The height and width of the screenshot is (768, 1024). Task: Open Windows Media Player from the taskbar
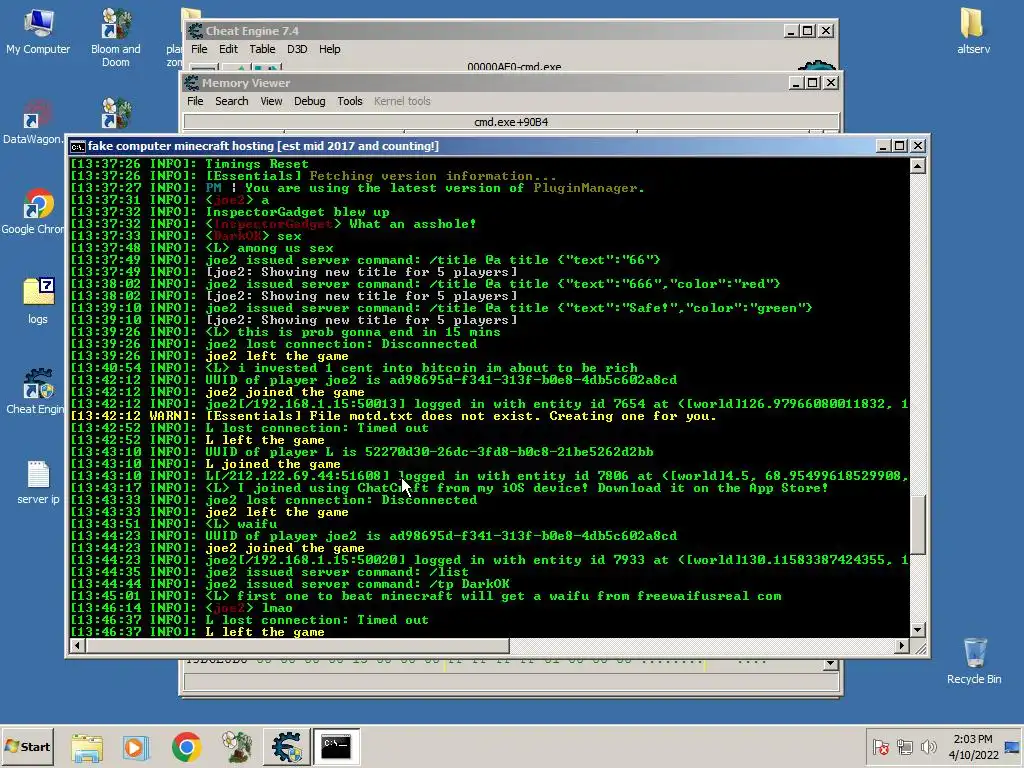pos(136,747)
